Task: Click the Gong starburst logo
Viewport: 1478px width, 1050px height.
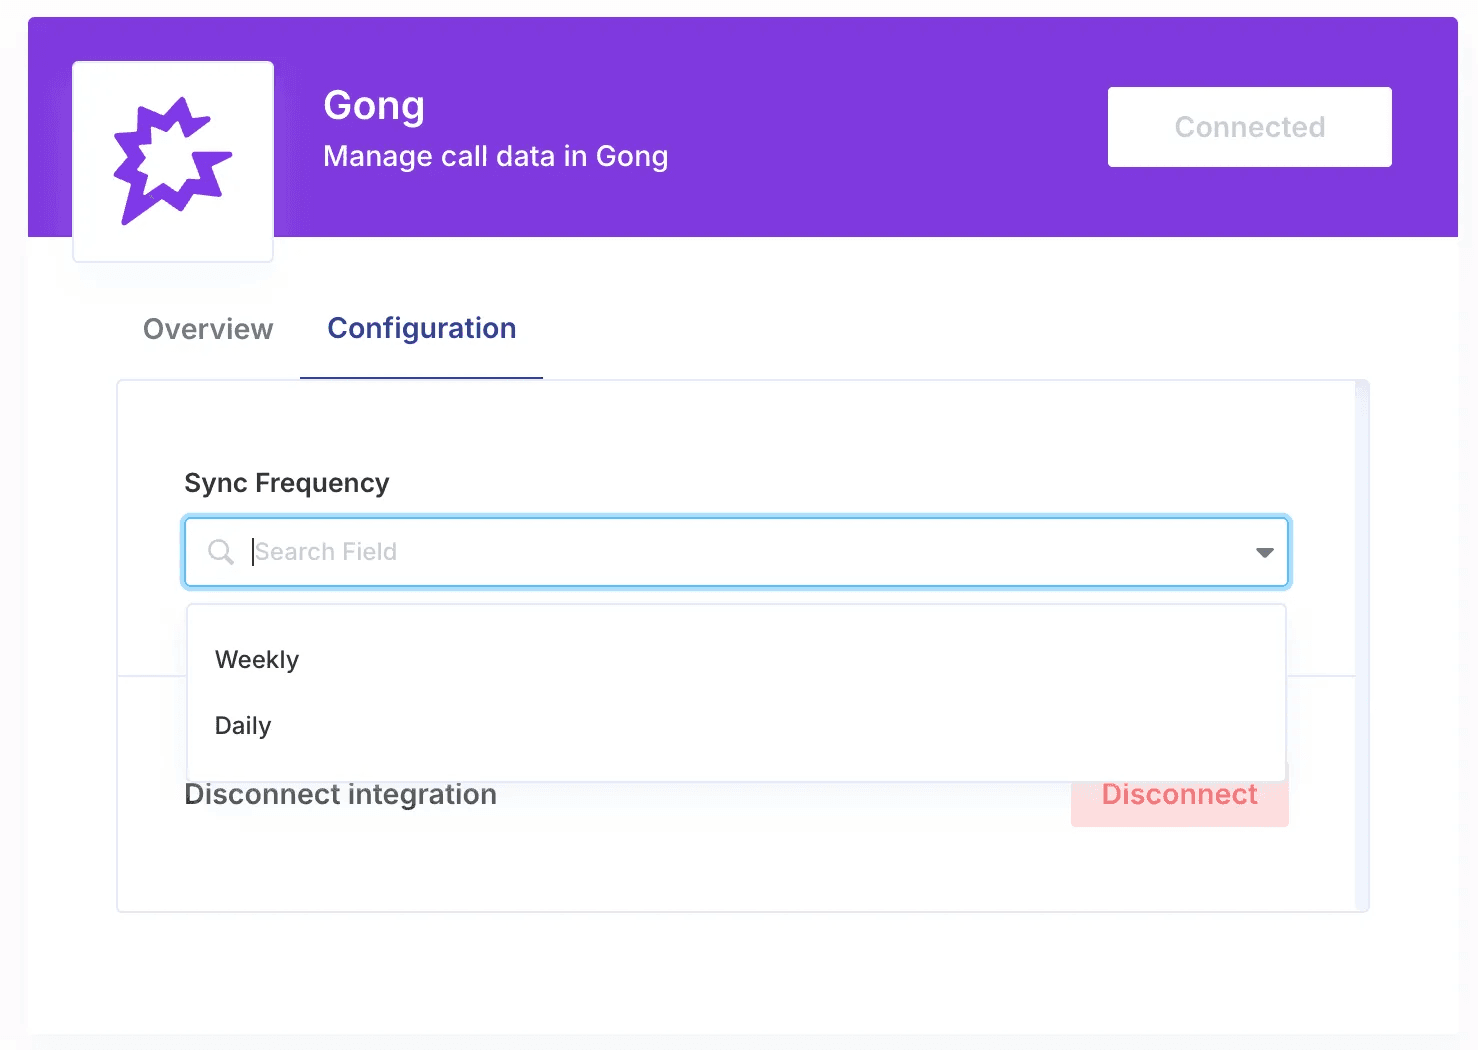Action: click(172, 161)
